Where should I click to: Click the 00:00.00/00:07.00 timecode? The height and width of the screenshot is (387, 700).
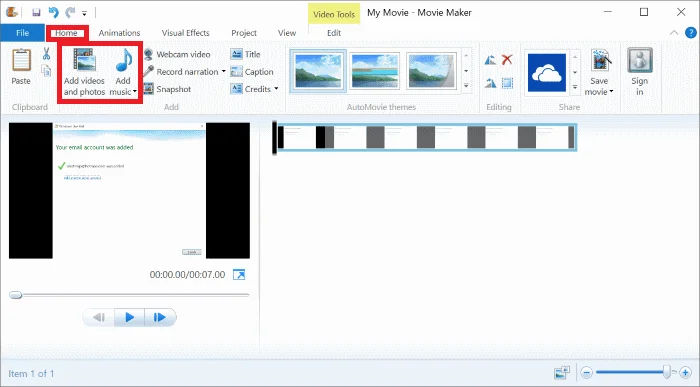(x=187, y=275)
